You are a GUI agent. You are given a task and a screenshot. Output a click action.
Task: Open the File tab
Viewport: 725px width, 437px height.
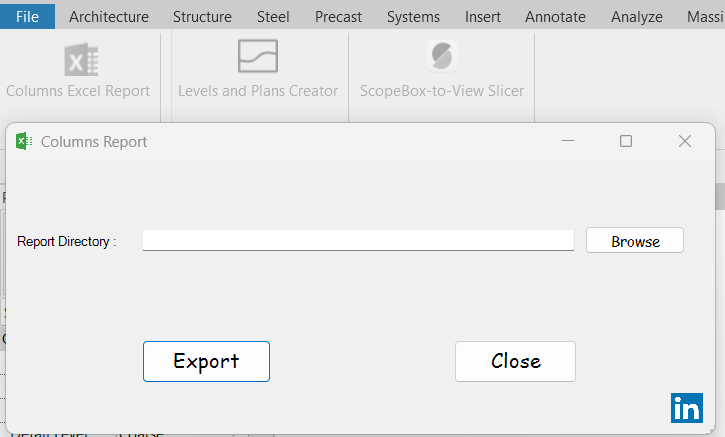coord(28,16)
